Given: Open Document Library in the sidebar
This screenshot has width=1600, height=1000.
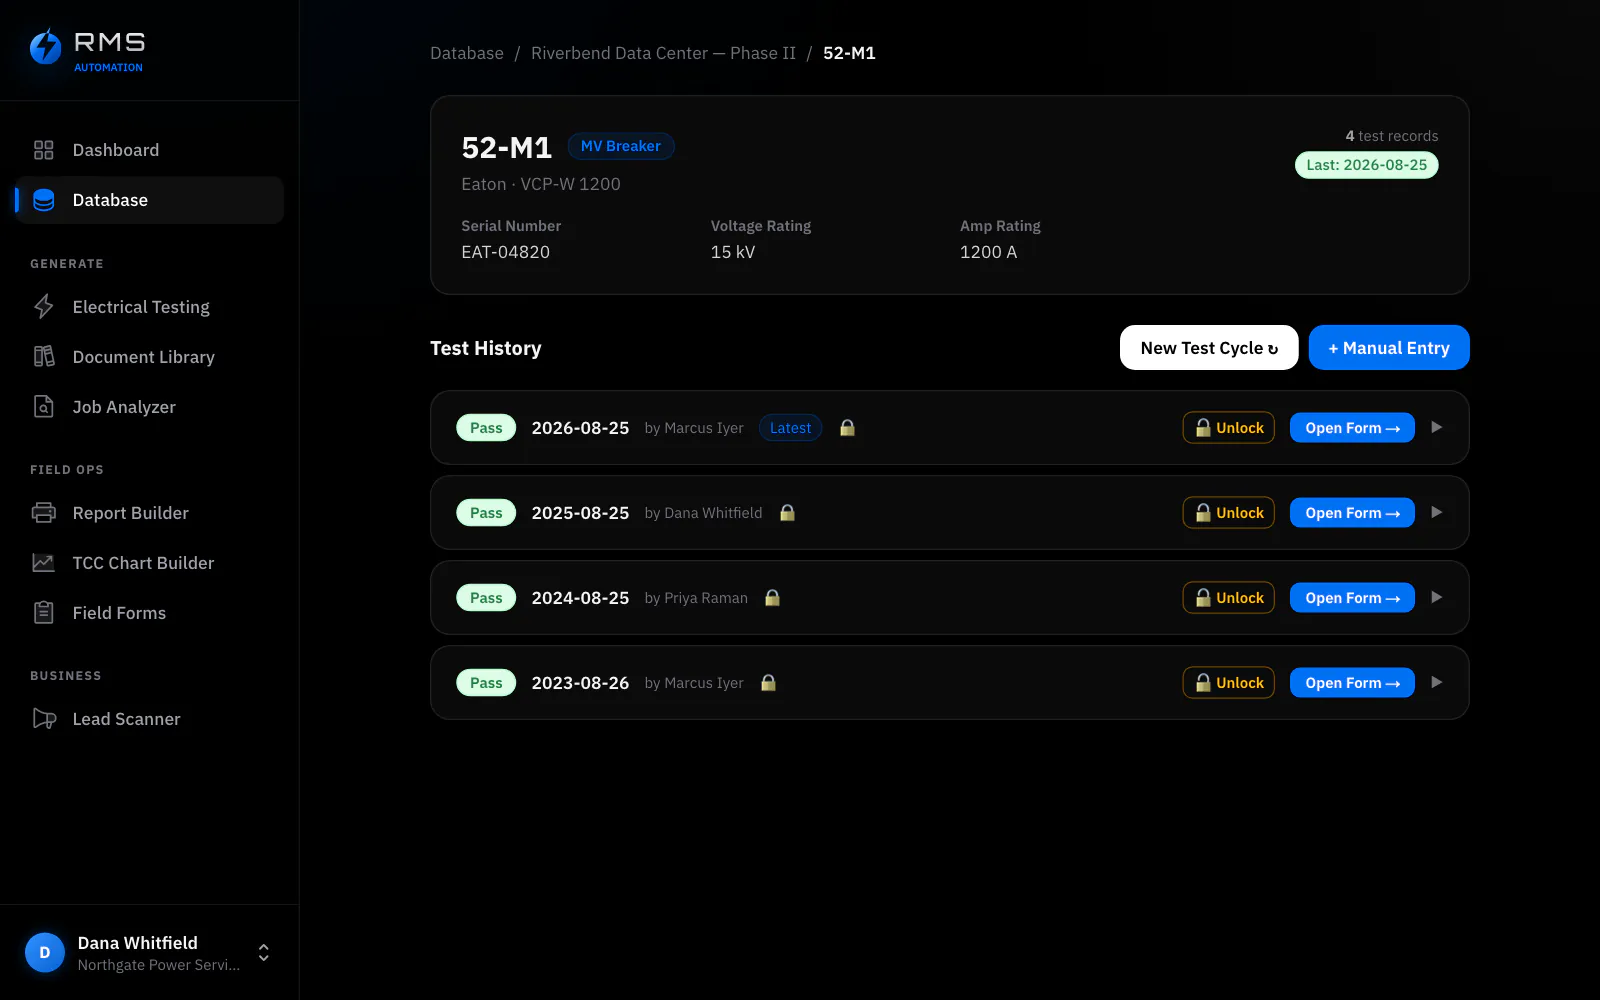Looking at the screenshot, I should tap(149, 357).
